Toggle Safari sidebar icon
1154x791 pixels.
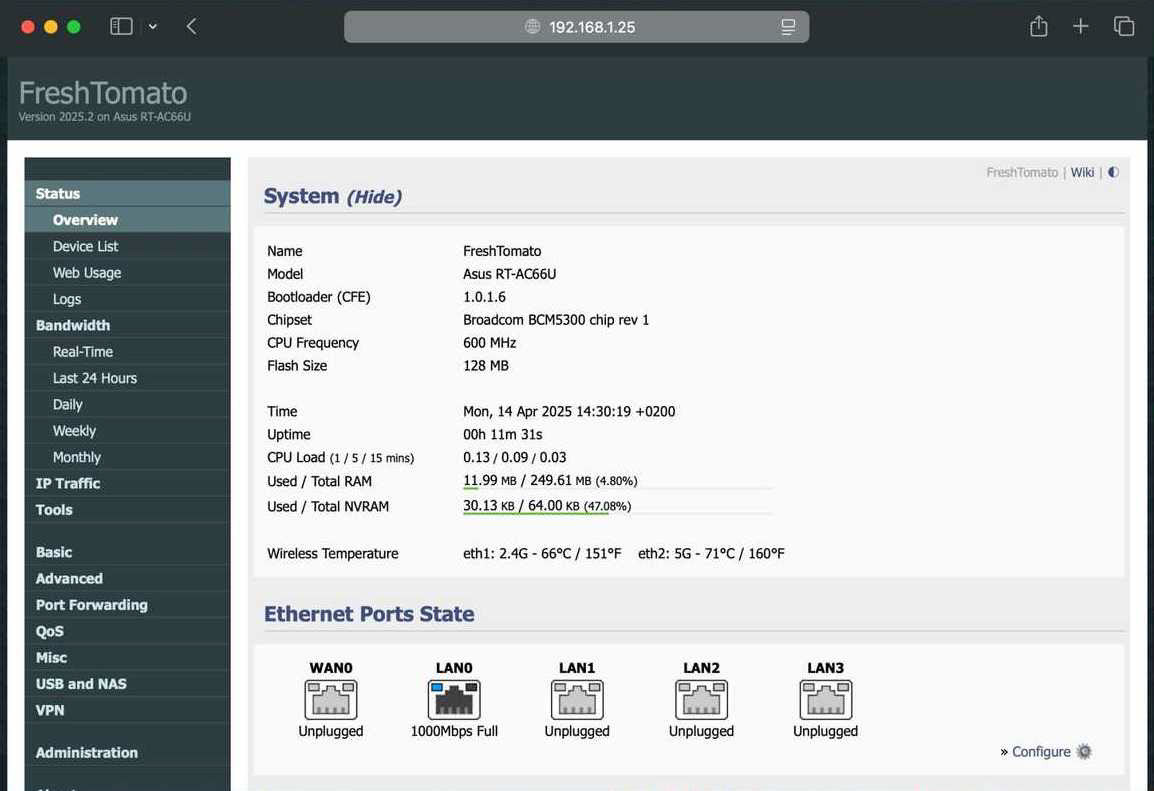point(121,26)
